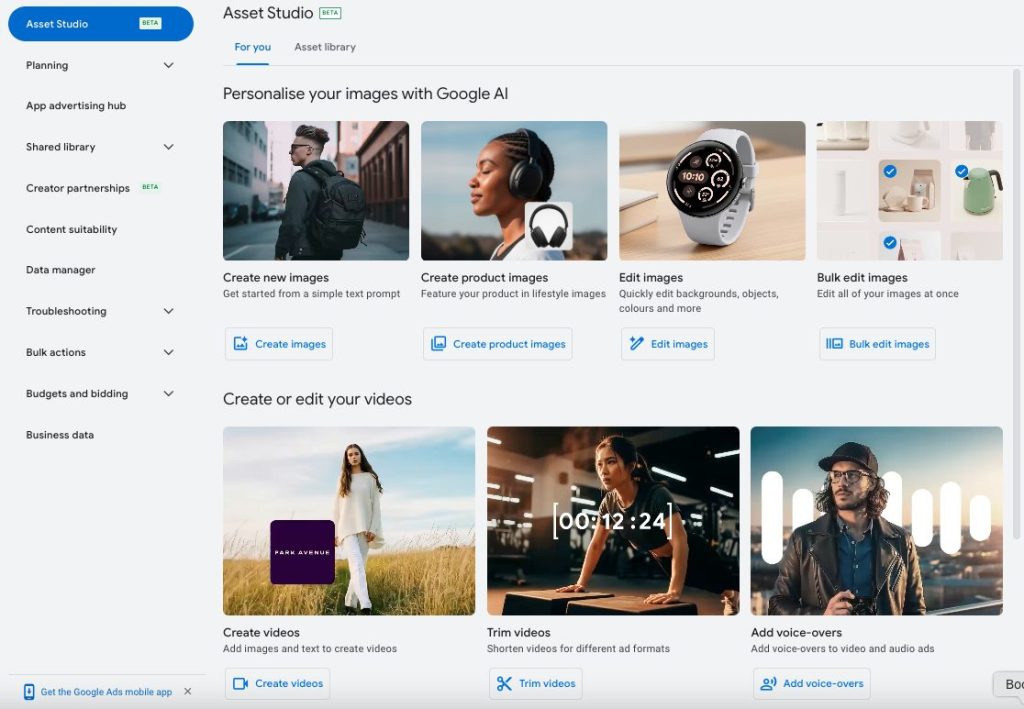Image resolution: width=1024 pixels, height=709 pixels.
Task: Expand the Budgets and bidding chevron
Action: pyautogui.click(x=168, y=394)
